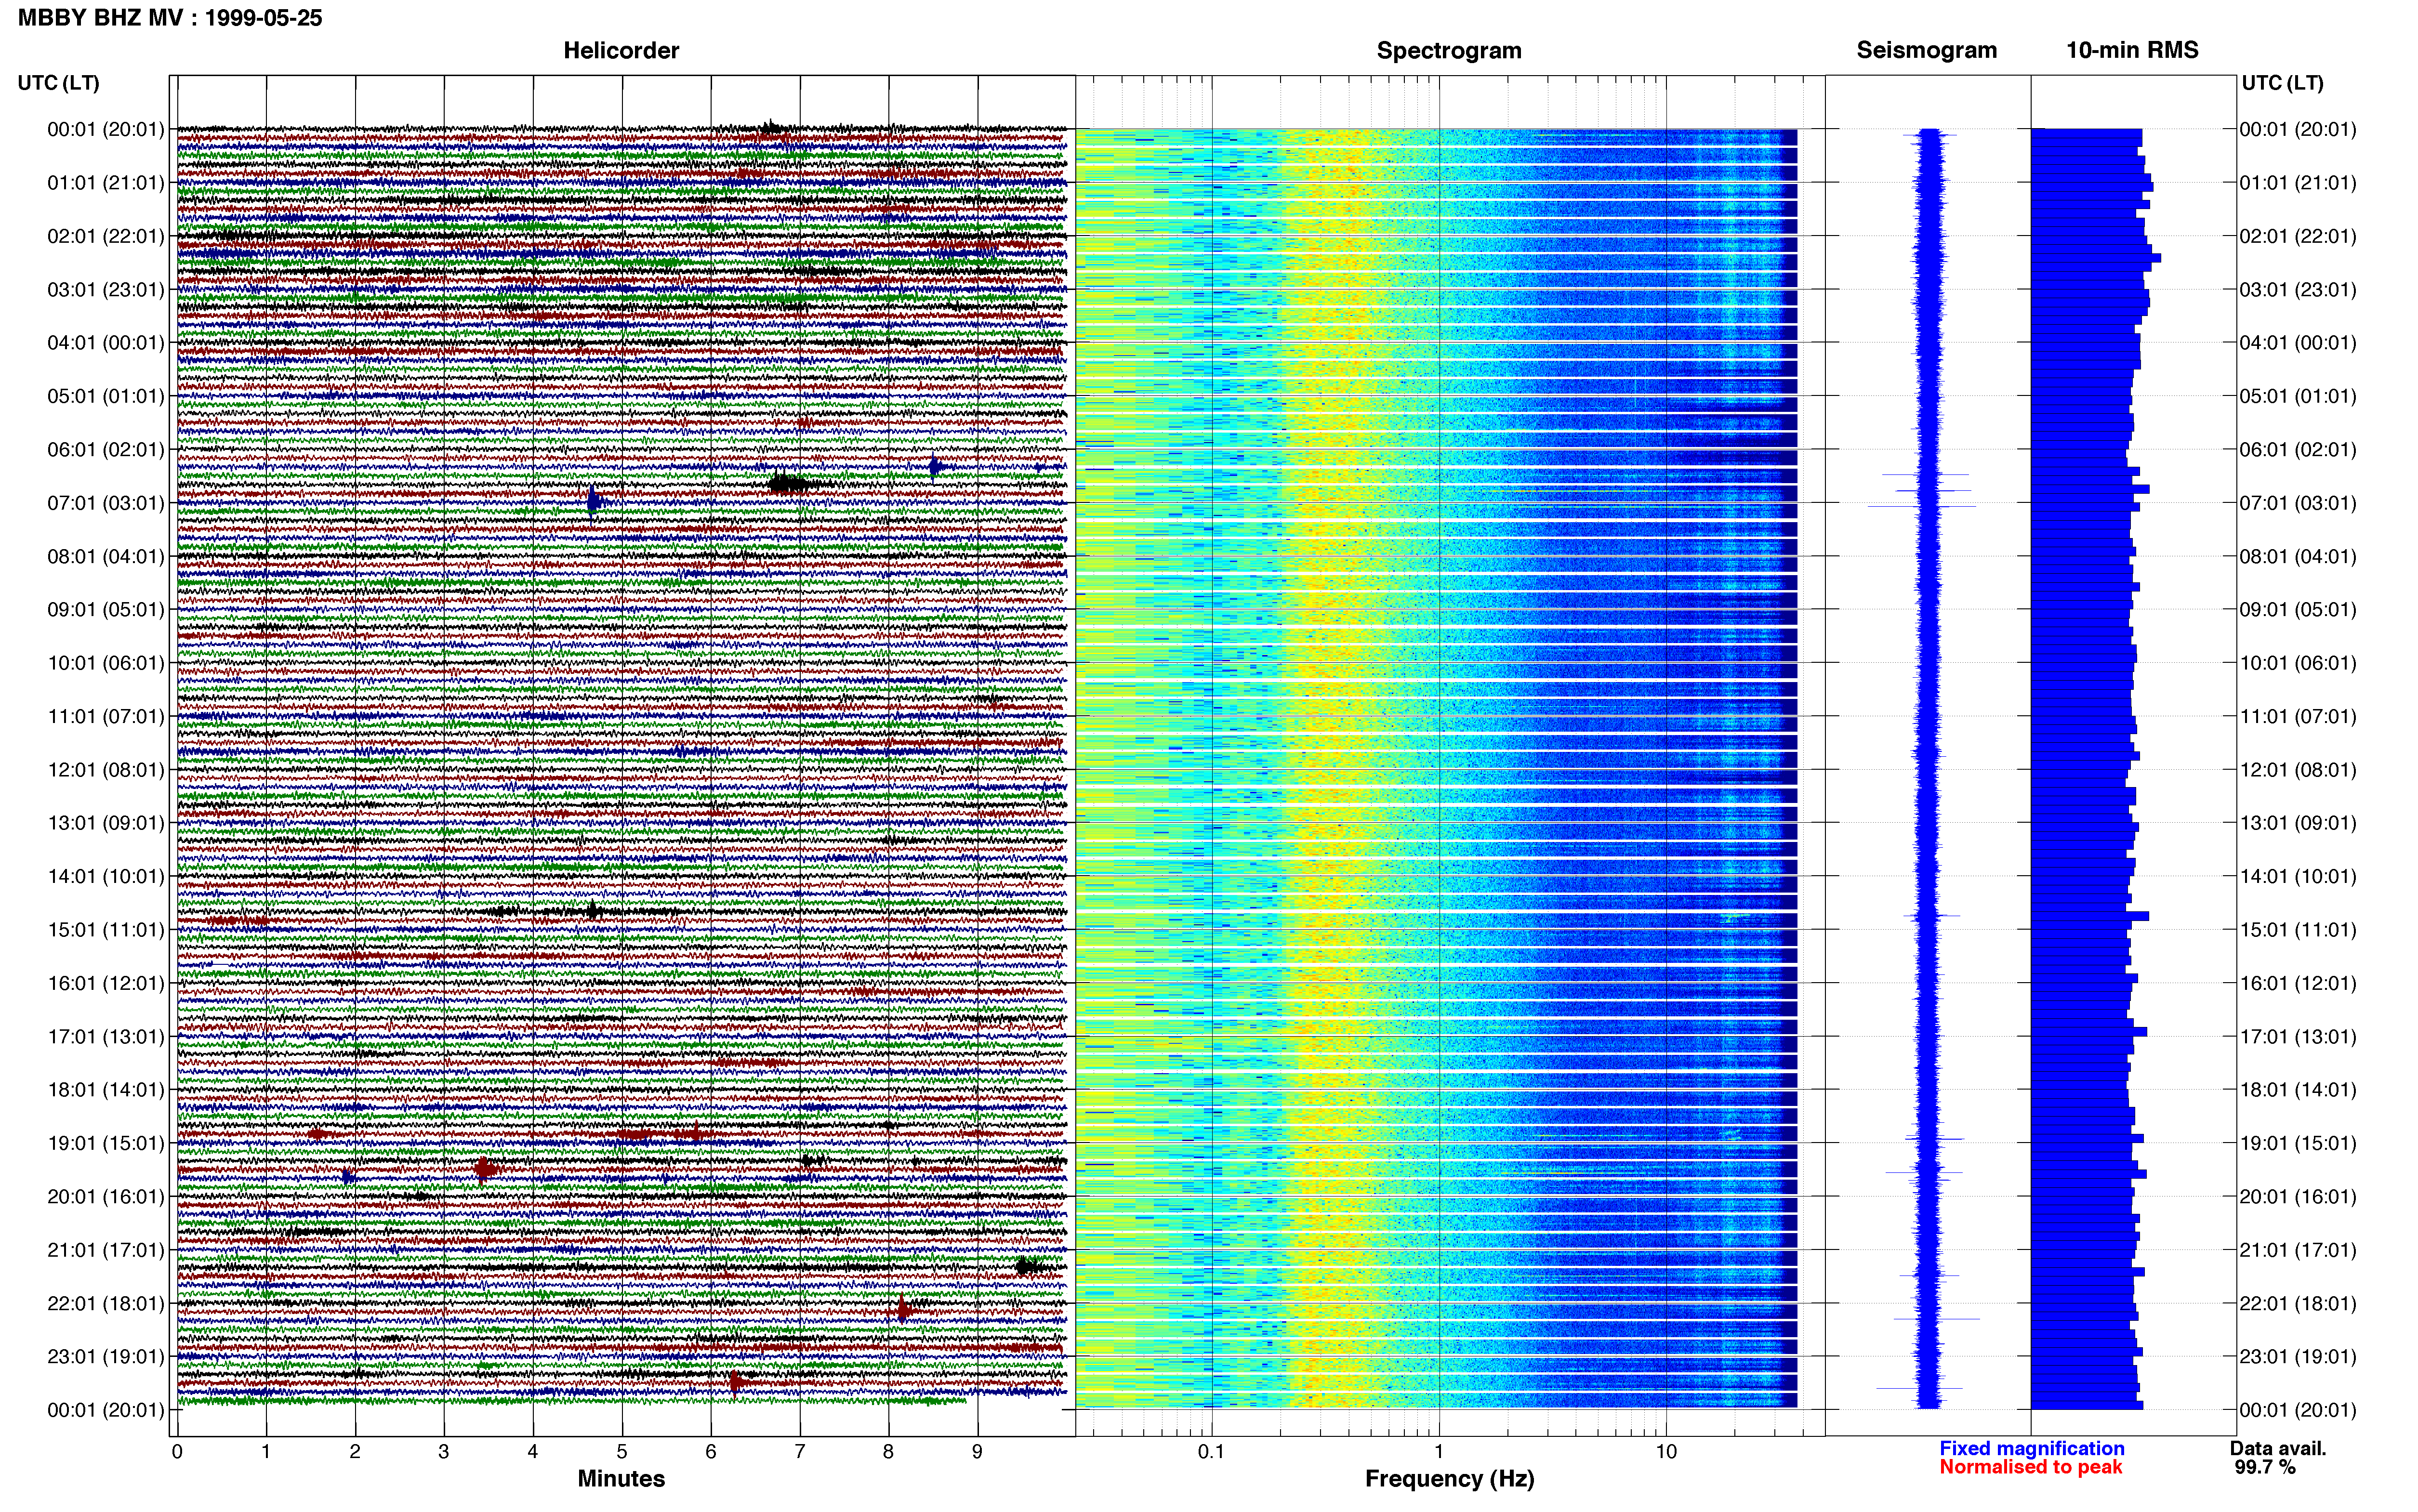The width and height of the screenshot is (2418, 1512).
Task: Click the 'Frequency (Hz)' x-axis label
Action: click(x=1449, y=1479)
